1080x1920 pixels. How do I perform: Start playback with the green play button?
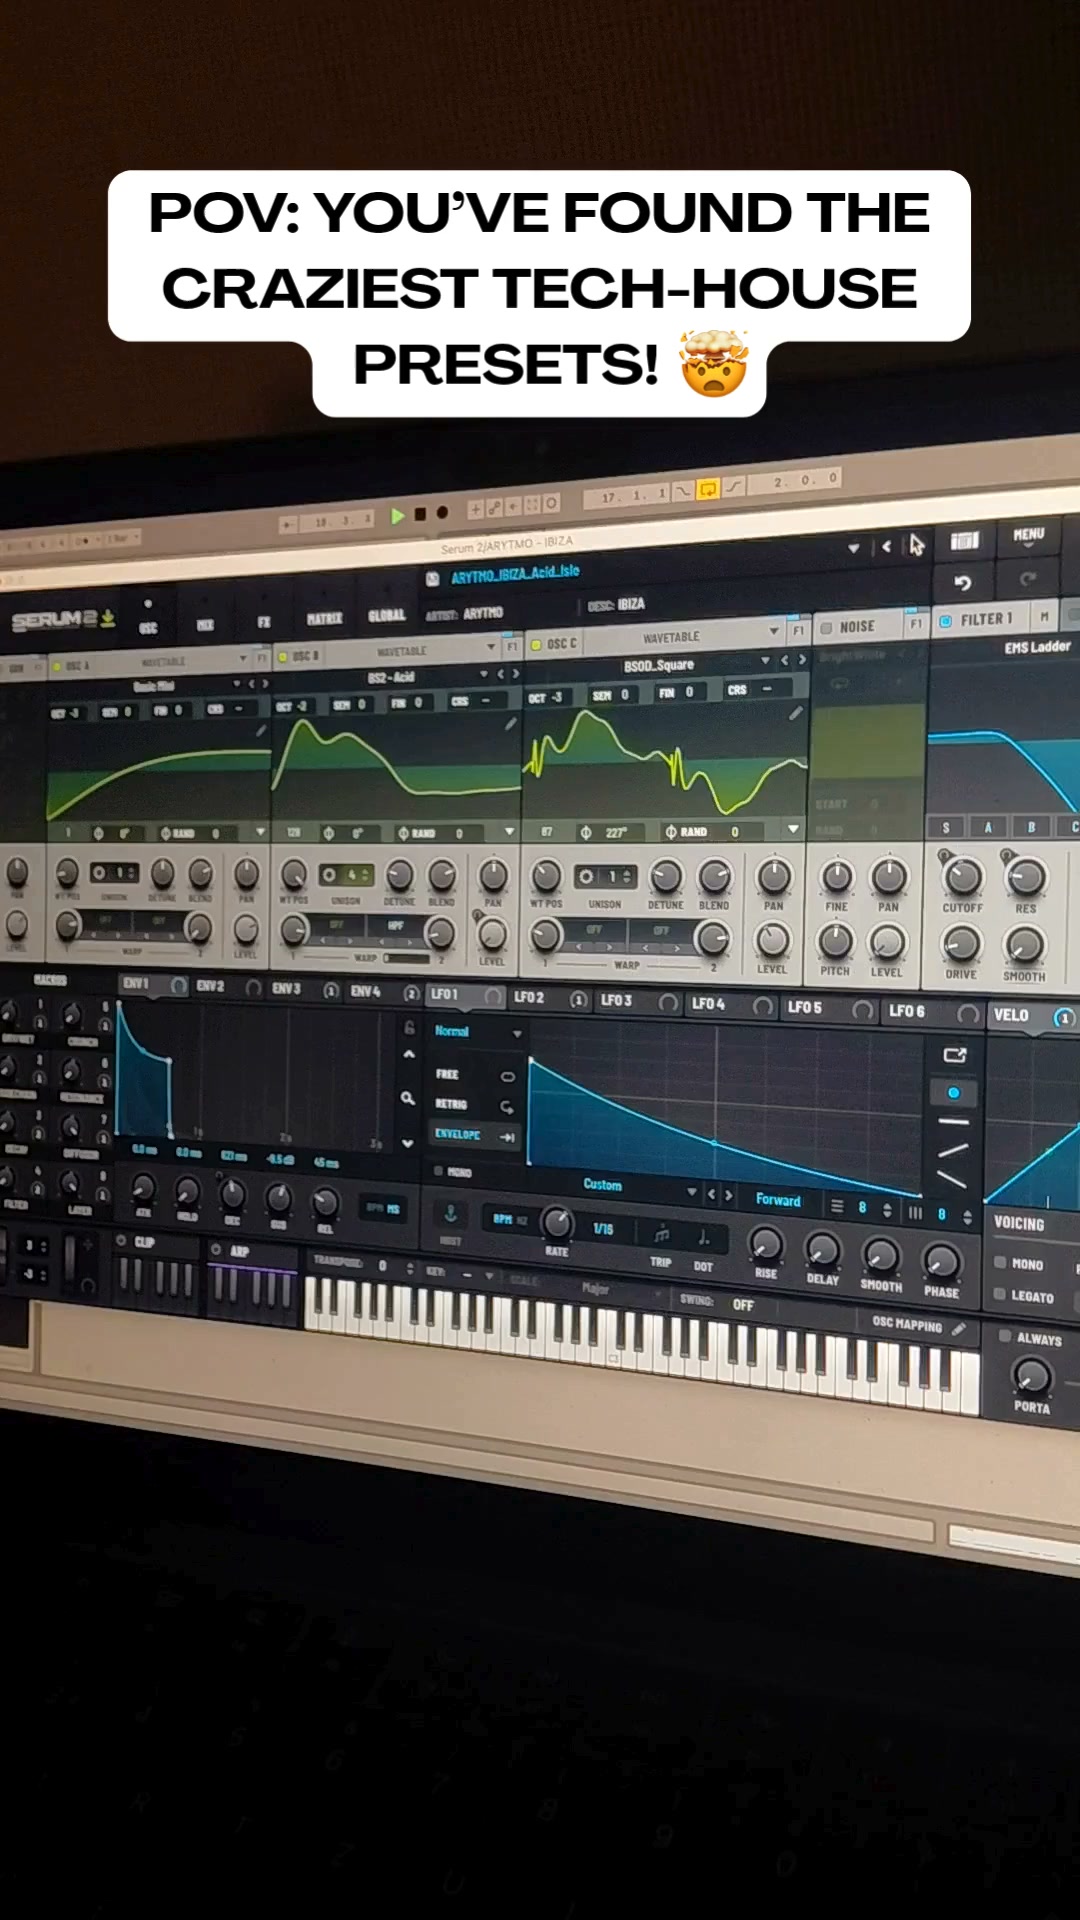(x=398, y=515)
